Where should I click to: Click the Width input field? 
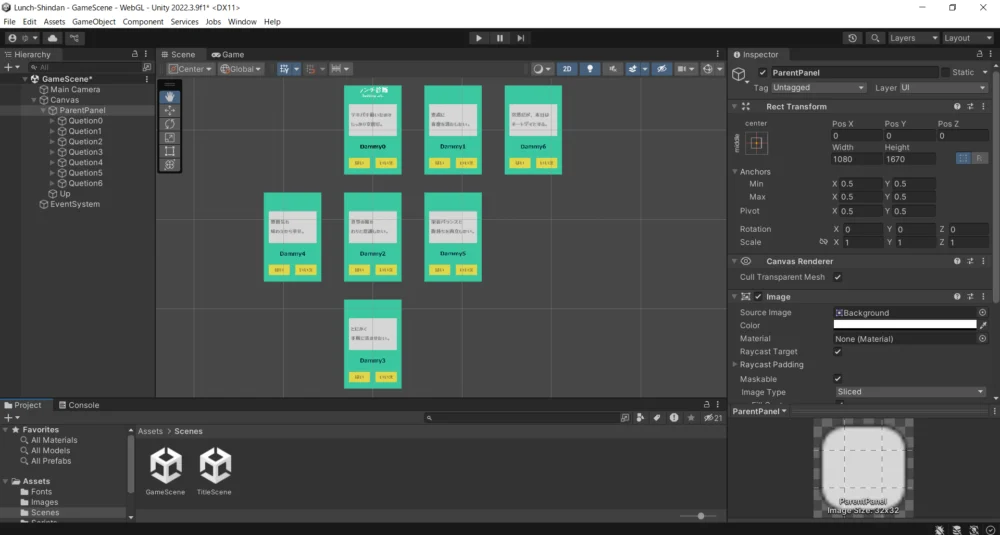[857, 159]
